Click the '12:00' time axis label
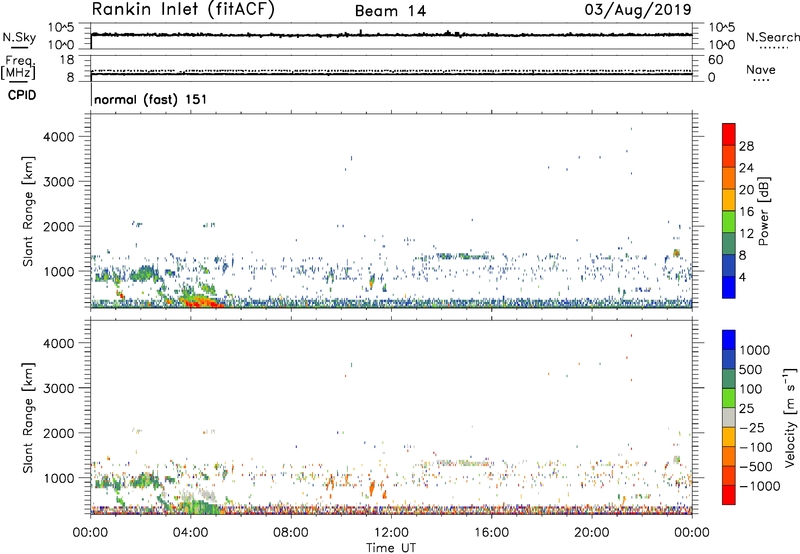 click(x=391, y=533)
